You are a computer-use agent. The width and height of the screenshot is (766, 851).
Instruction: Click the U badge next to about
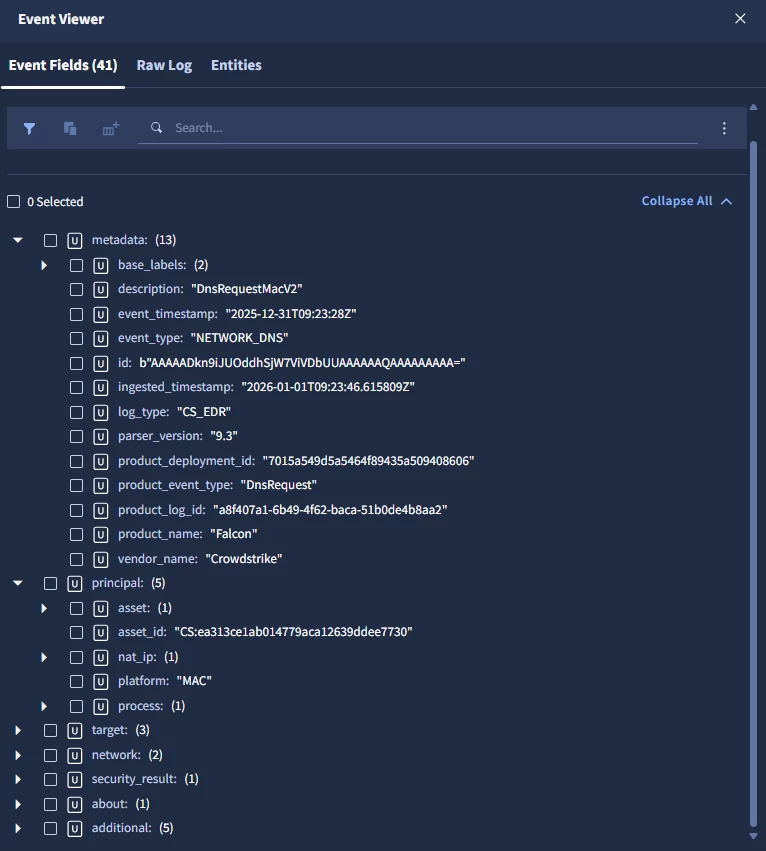(75, 804)
